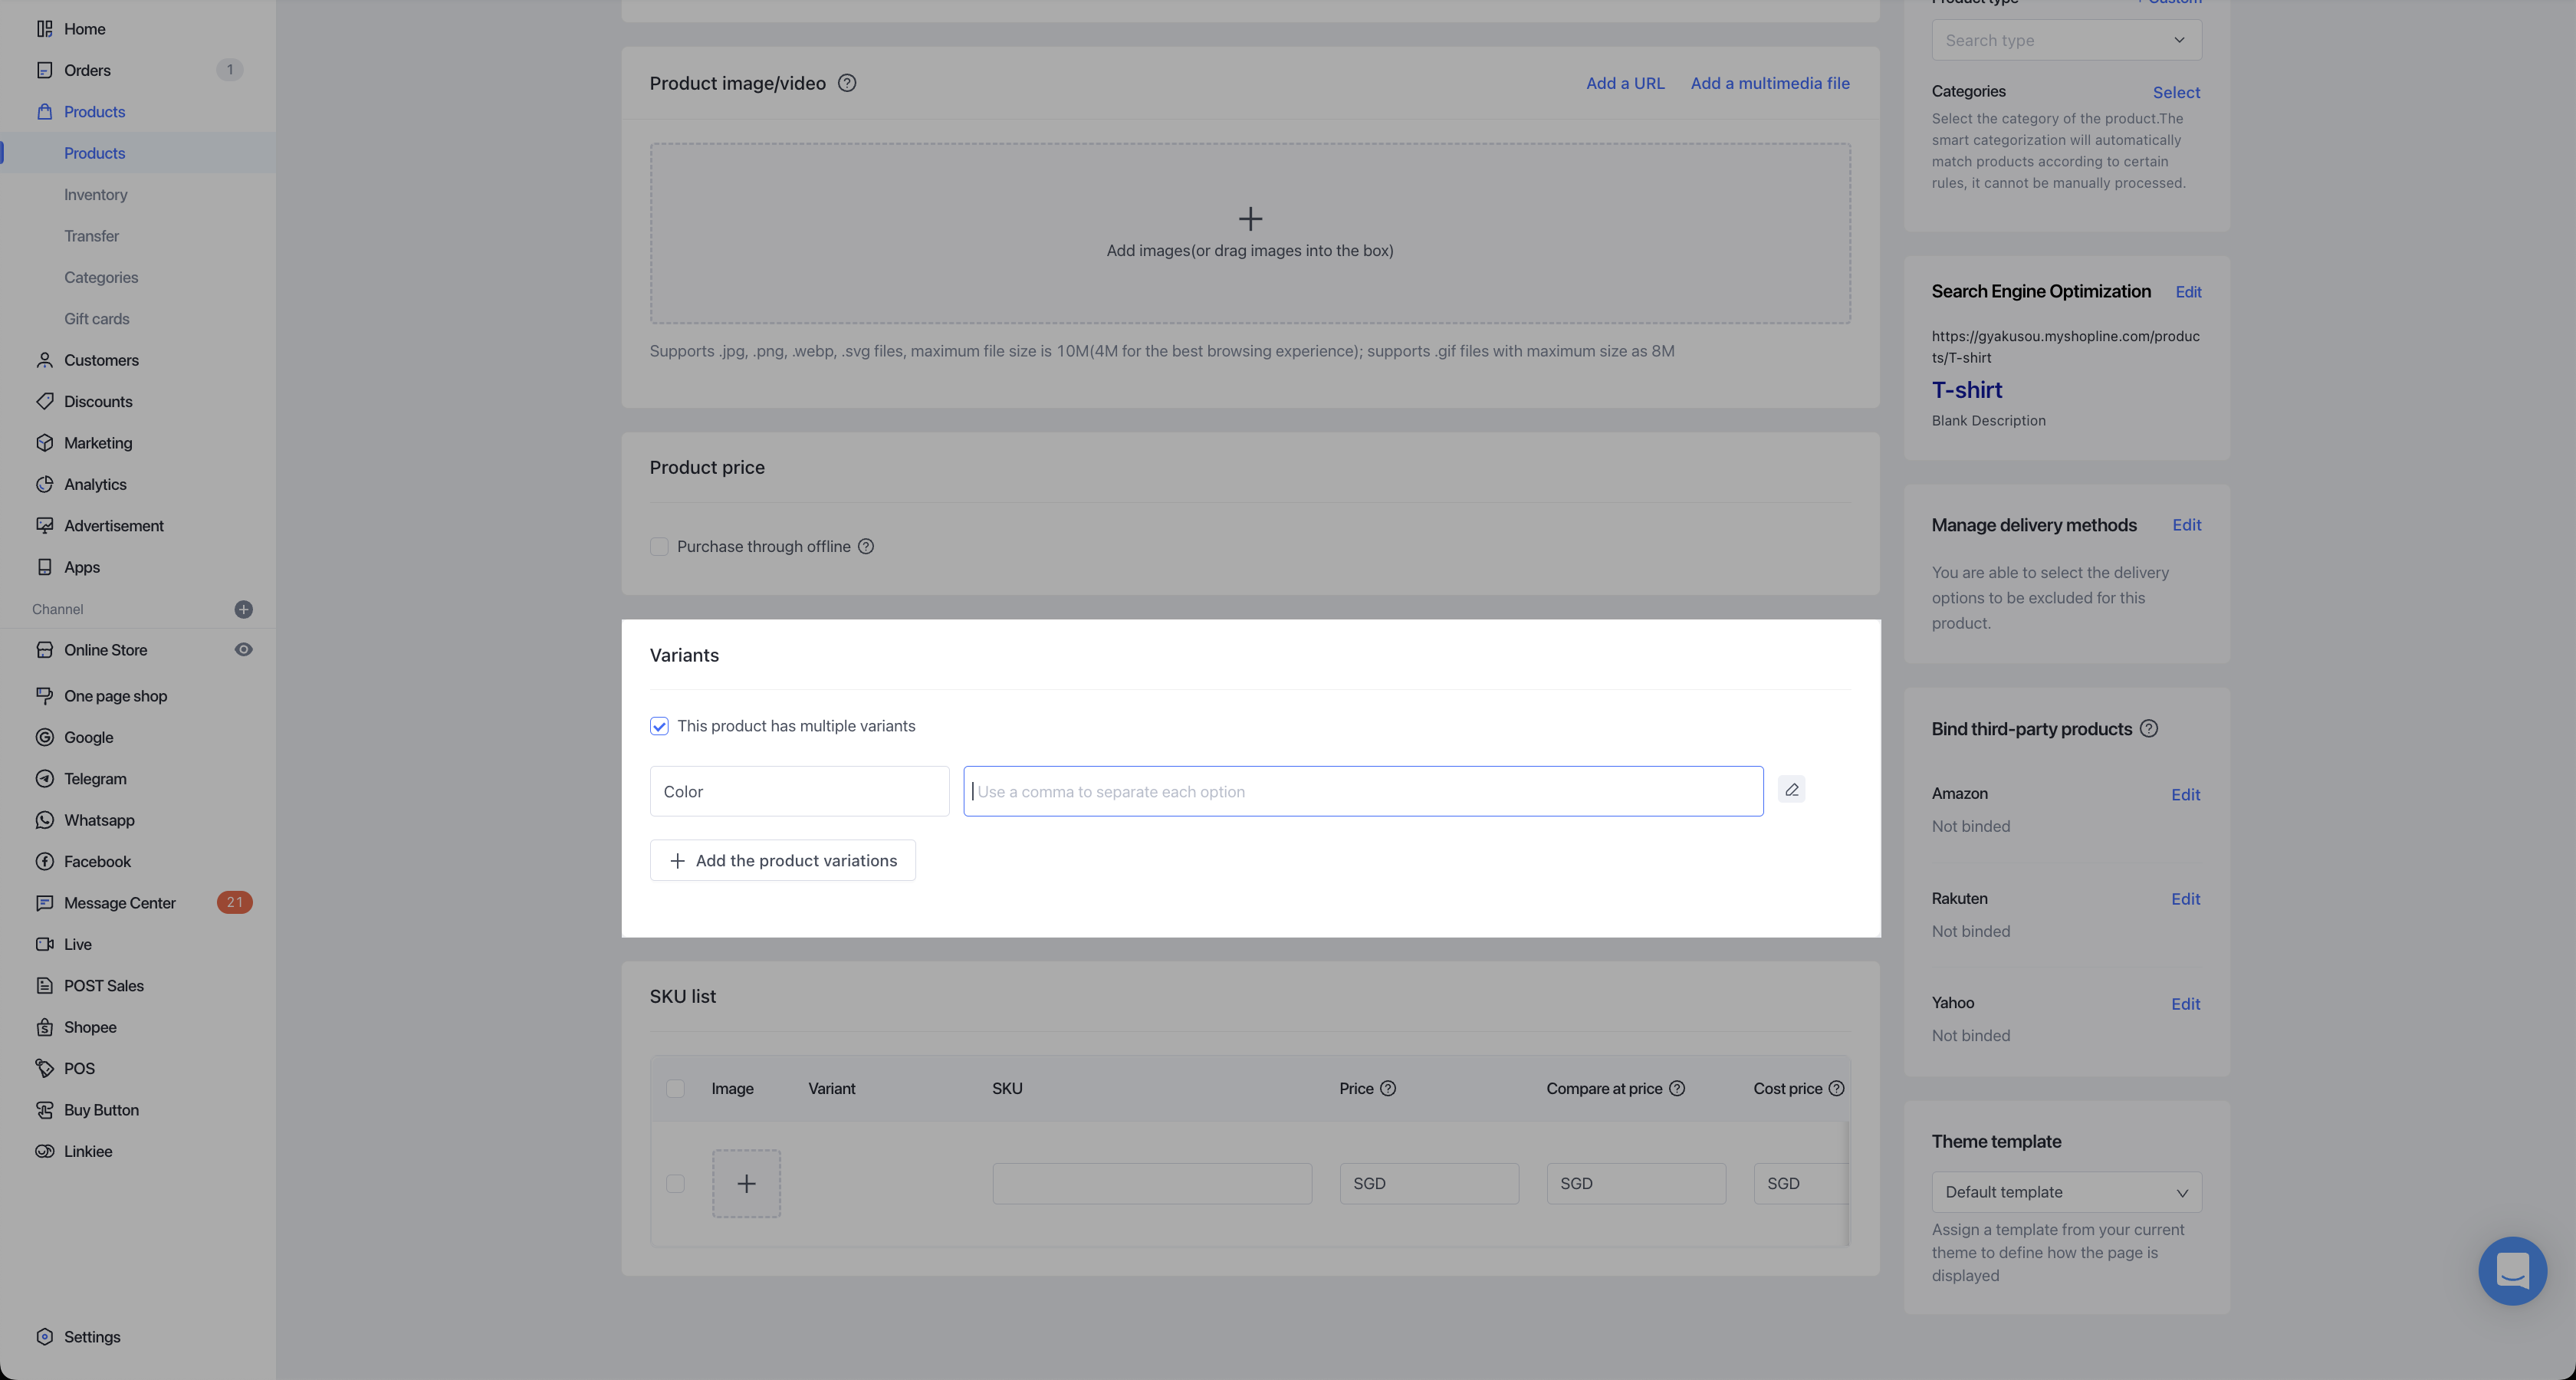Expand the Default template dropdown
The width and height of the screenshot is (2576, 1380).
pyautogui.click(x=2066, y=1192)
